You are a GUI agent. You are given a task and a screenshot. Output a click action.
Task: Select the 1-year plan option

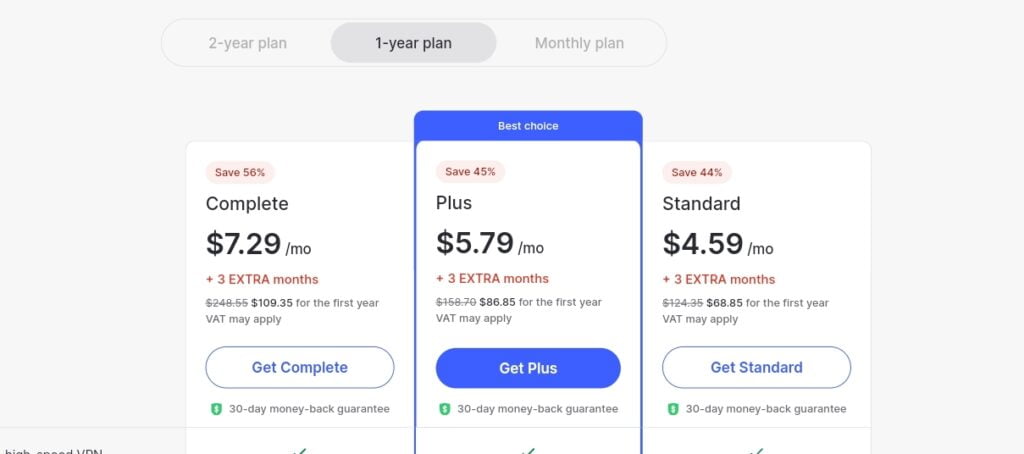click(413, 43)
